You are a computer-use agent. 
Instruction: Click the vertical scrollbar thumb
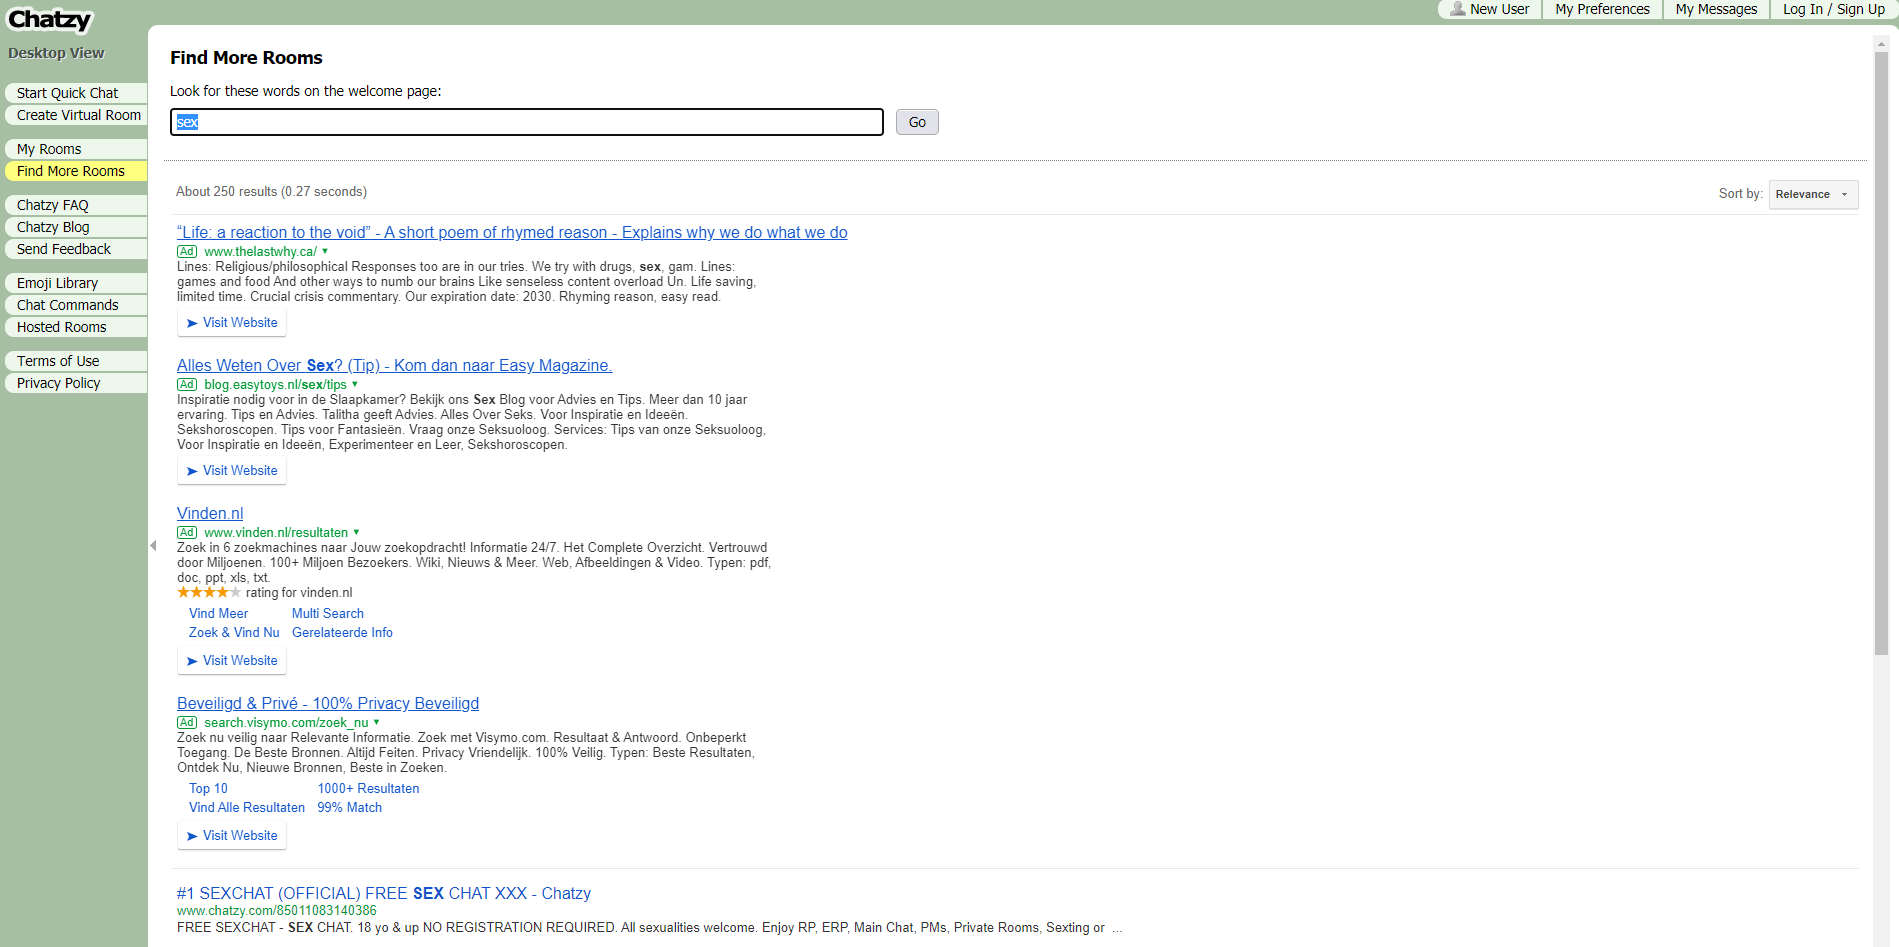point(1881,353)
